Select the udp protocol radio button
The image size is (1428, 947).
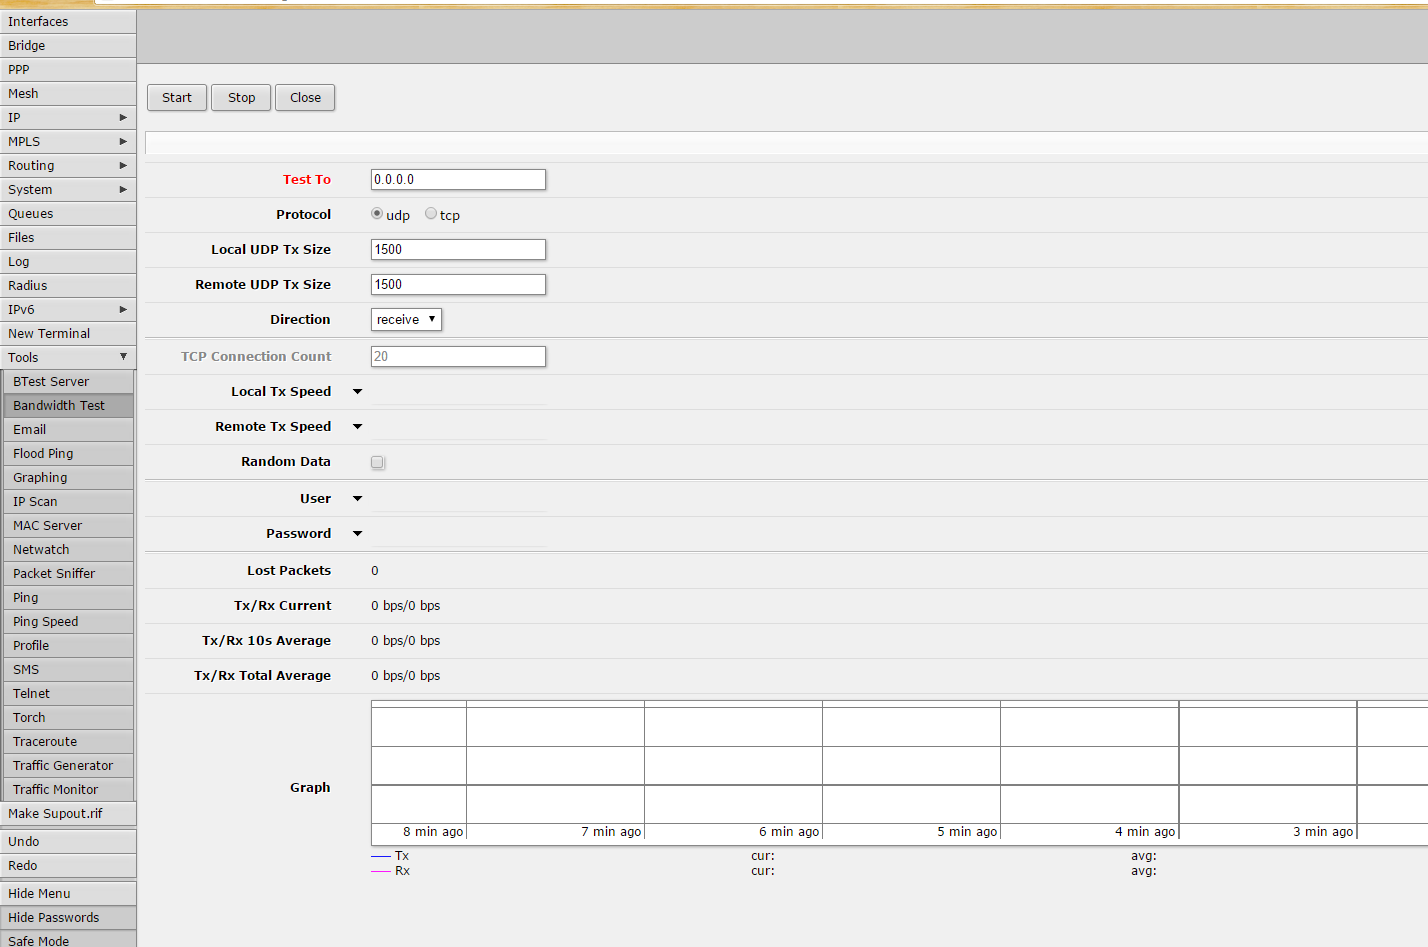[x=377, y=214]
